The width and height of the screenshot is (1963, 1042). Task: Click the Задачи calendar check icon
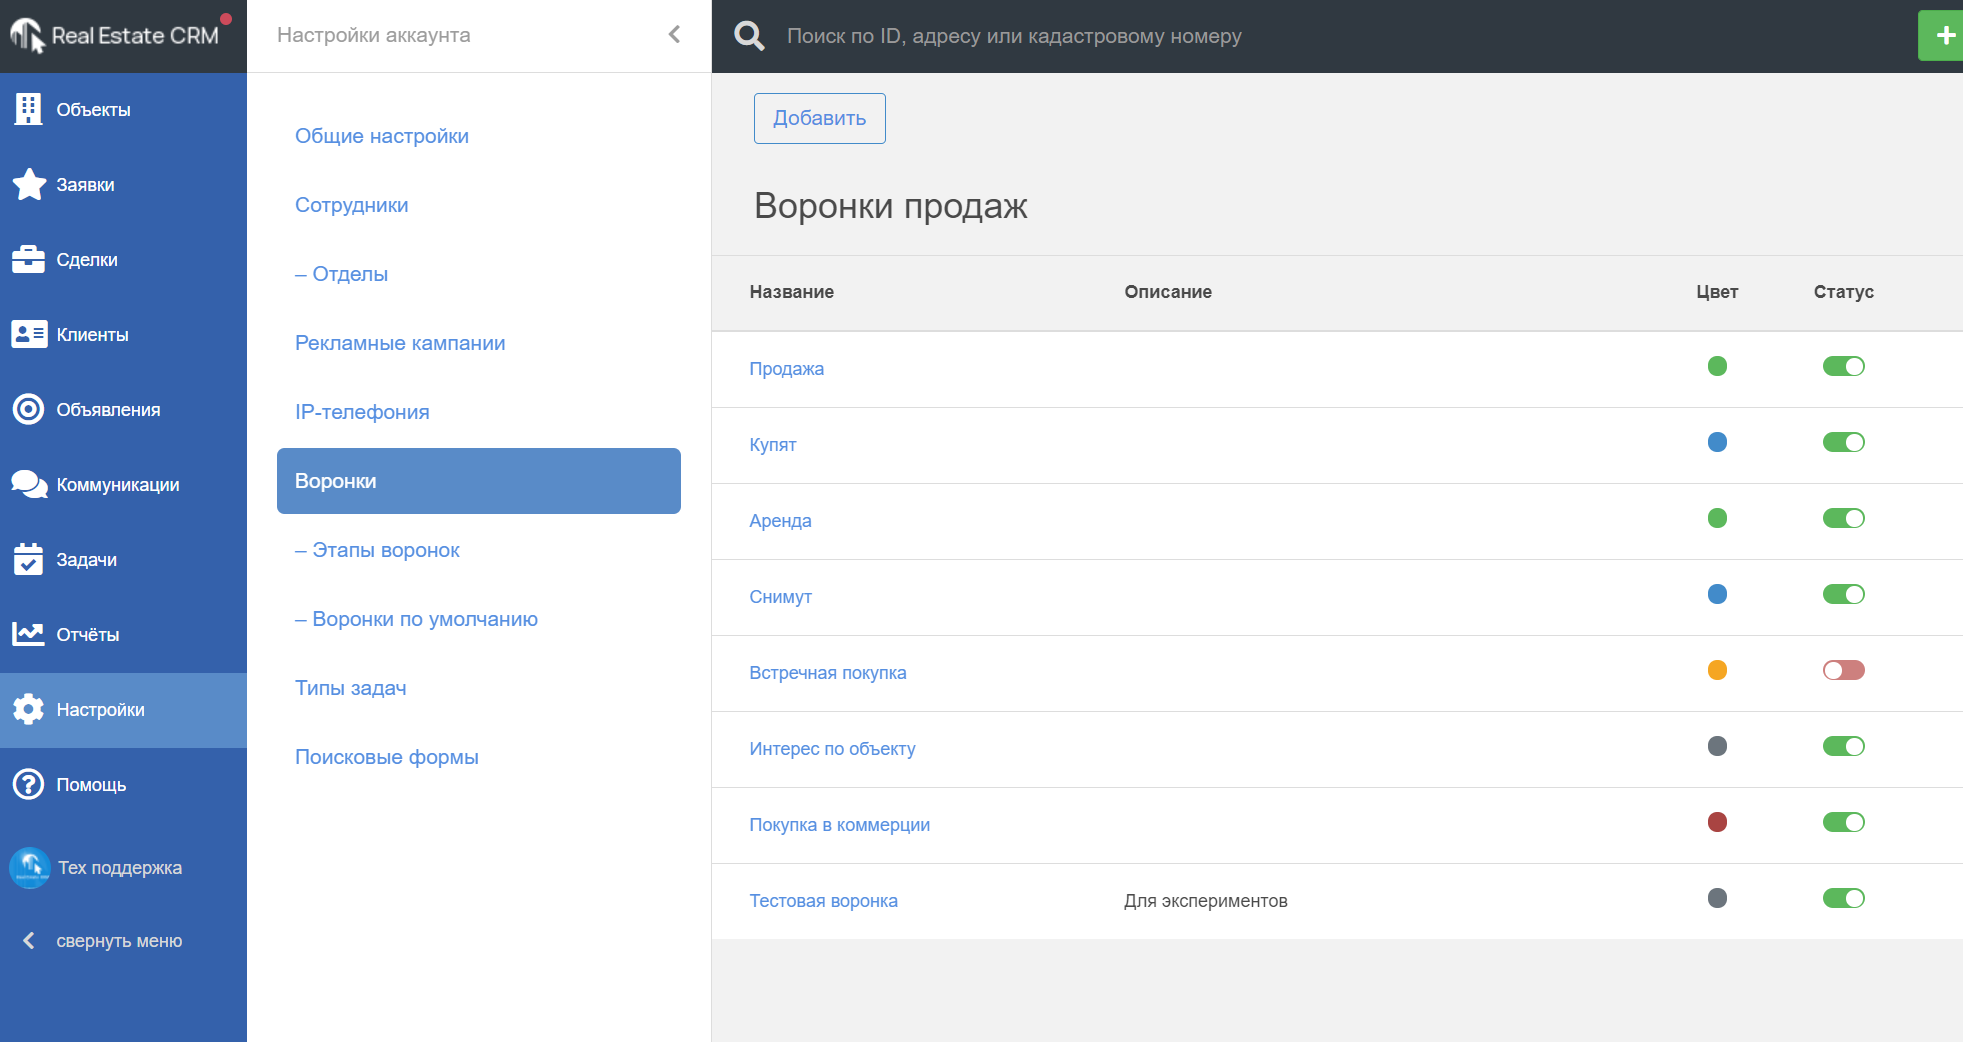[x=28, y=559]
